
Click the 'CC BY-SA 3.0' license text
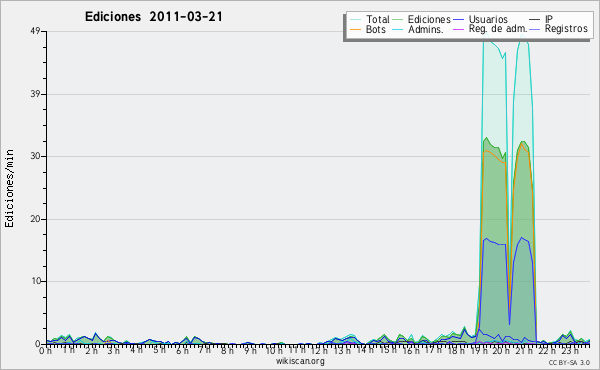pos(569,363)
